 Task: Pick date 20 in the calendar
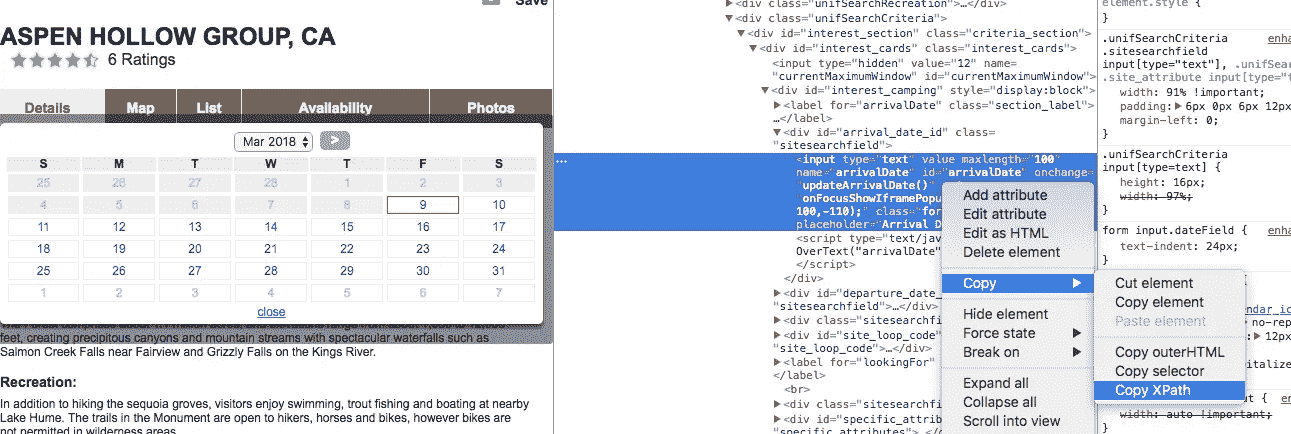(195, 249)
